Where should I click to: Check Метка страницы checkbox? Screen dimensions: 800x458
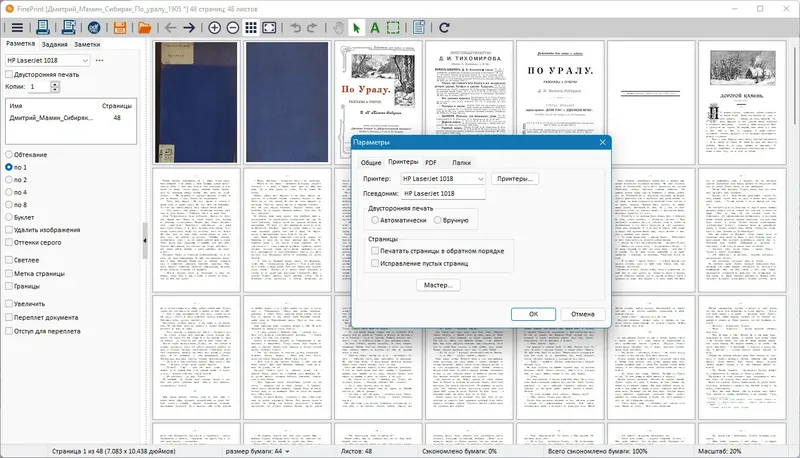coord(9,273)
